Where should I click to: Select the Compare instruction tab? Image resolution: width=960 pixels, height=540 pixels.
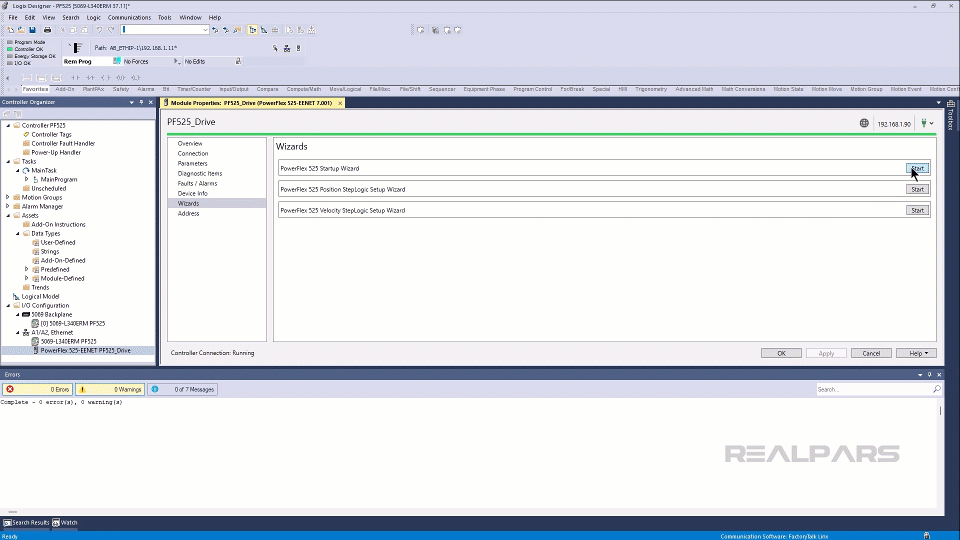click(x=268, y=89)
